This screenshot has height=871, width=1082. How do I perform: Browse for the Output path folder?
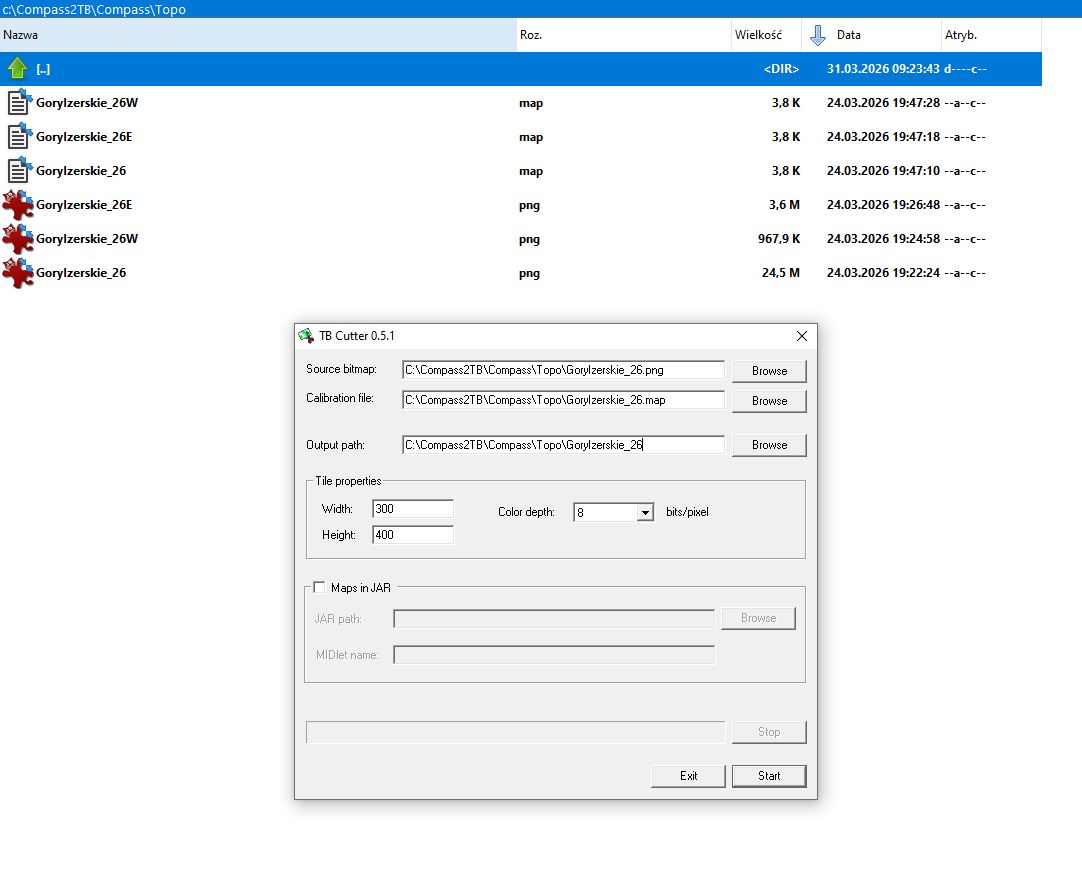click(x=769, y=445)
